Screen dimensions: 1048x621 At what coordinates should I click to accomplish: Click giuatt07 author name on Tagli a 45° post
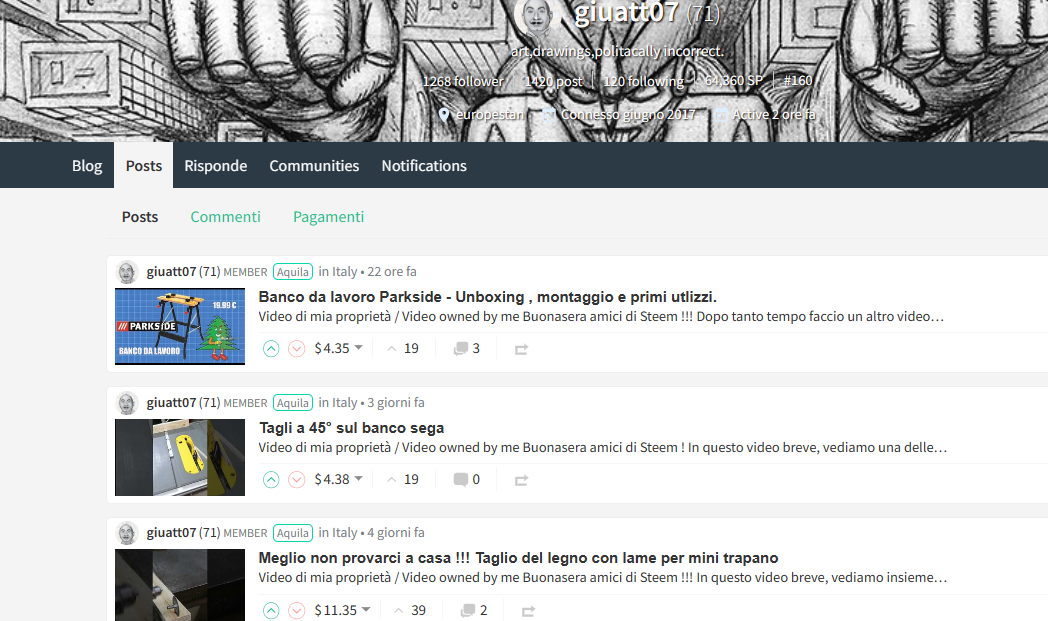(171, 403)
